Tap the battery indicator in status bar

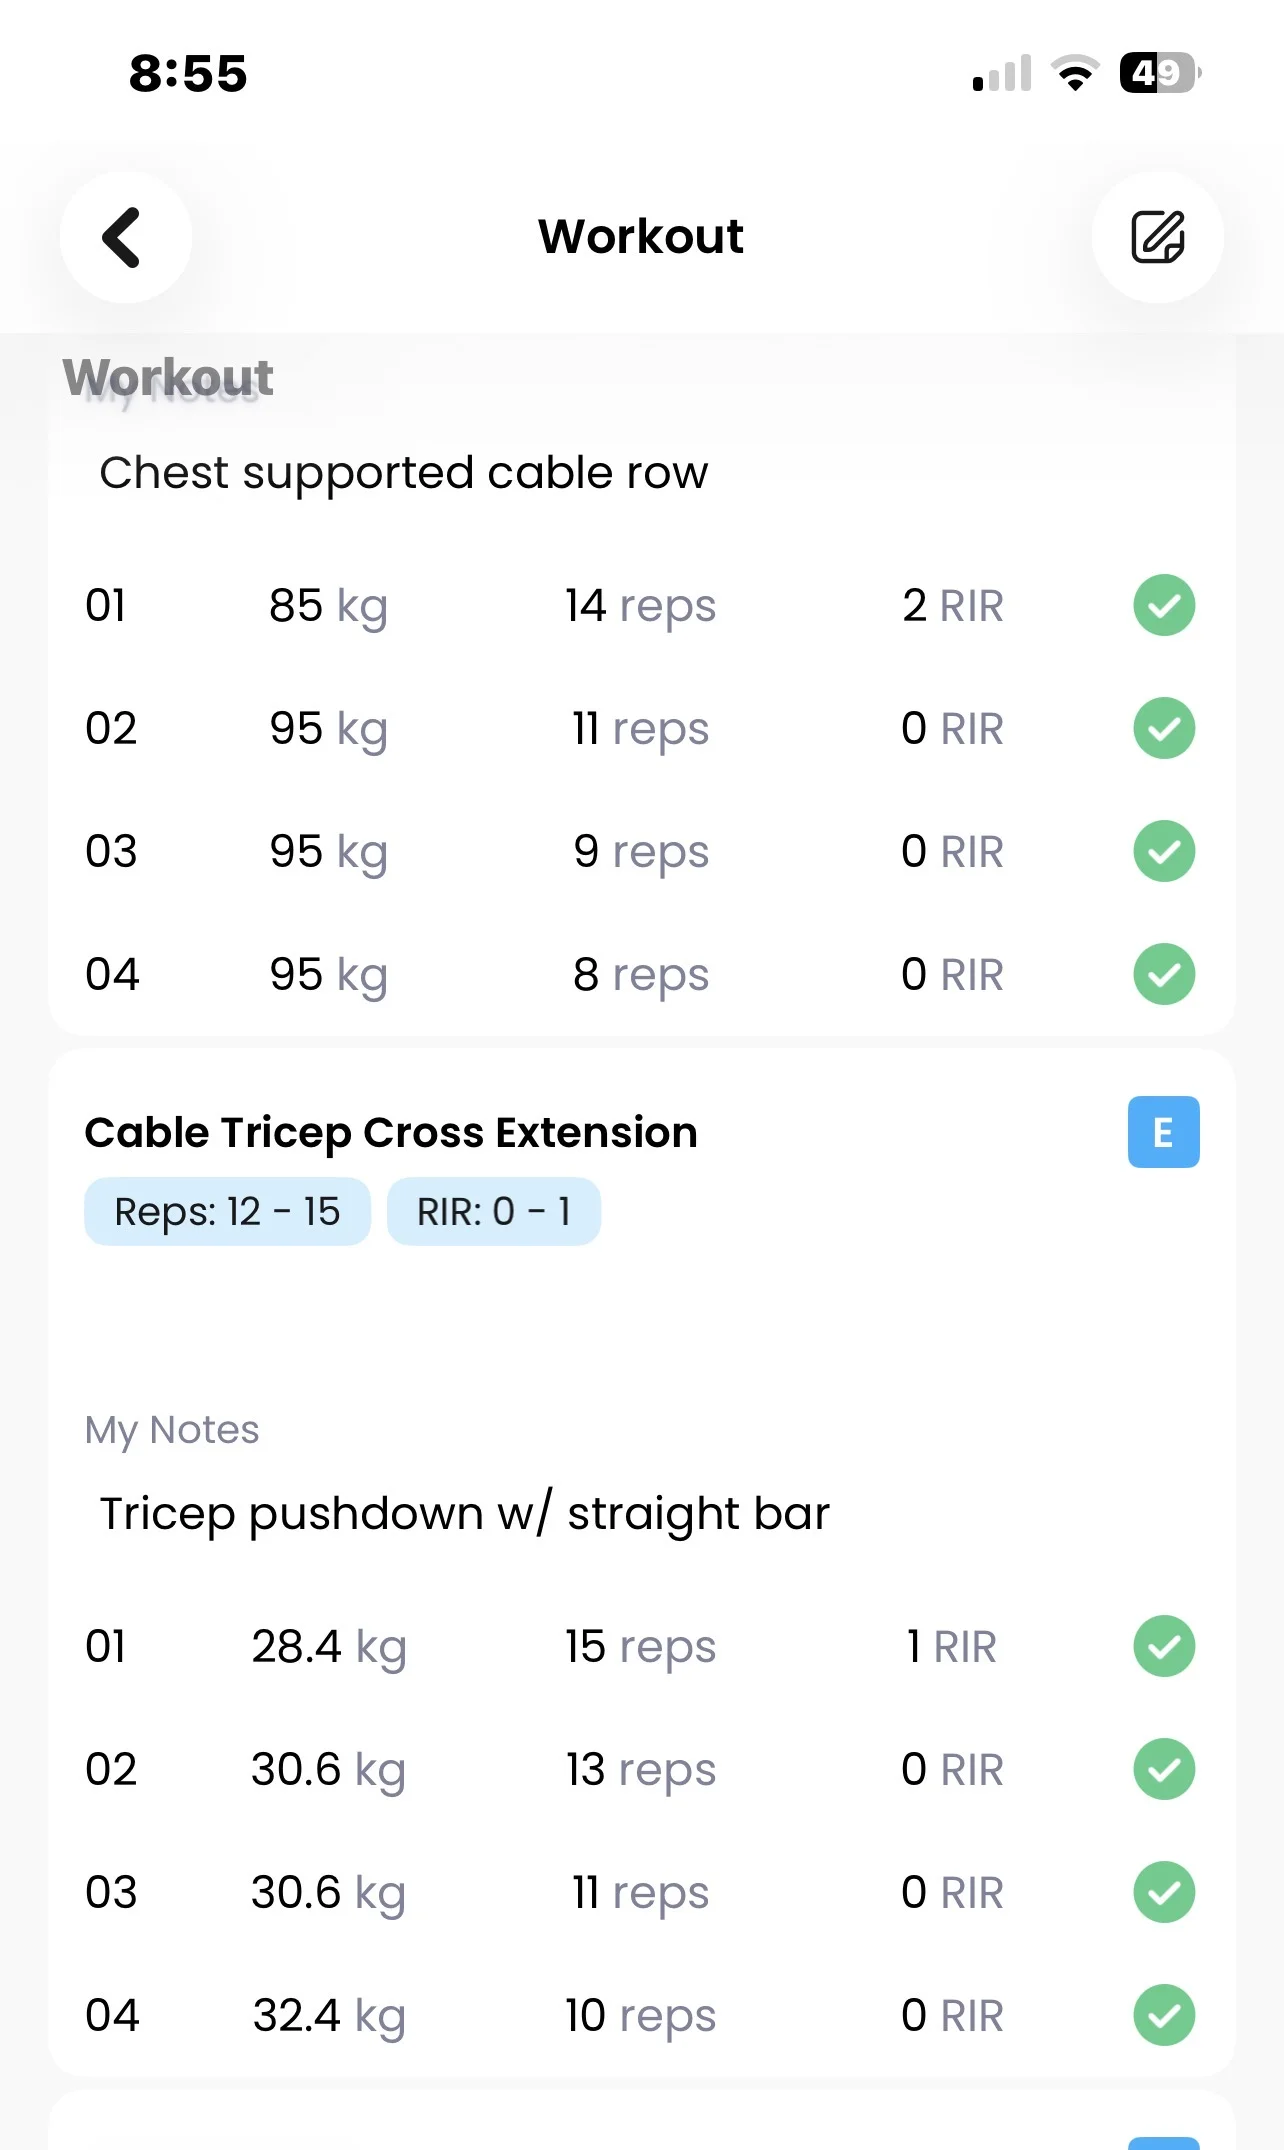[1159, 73]
